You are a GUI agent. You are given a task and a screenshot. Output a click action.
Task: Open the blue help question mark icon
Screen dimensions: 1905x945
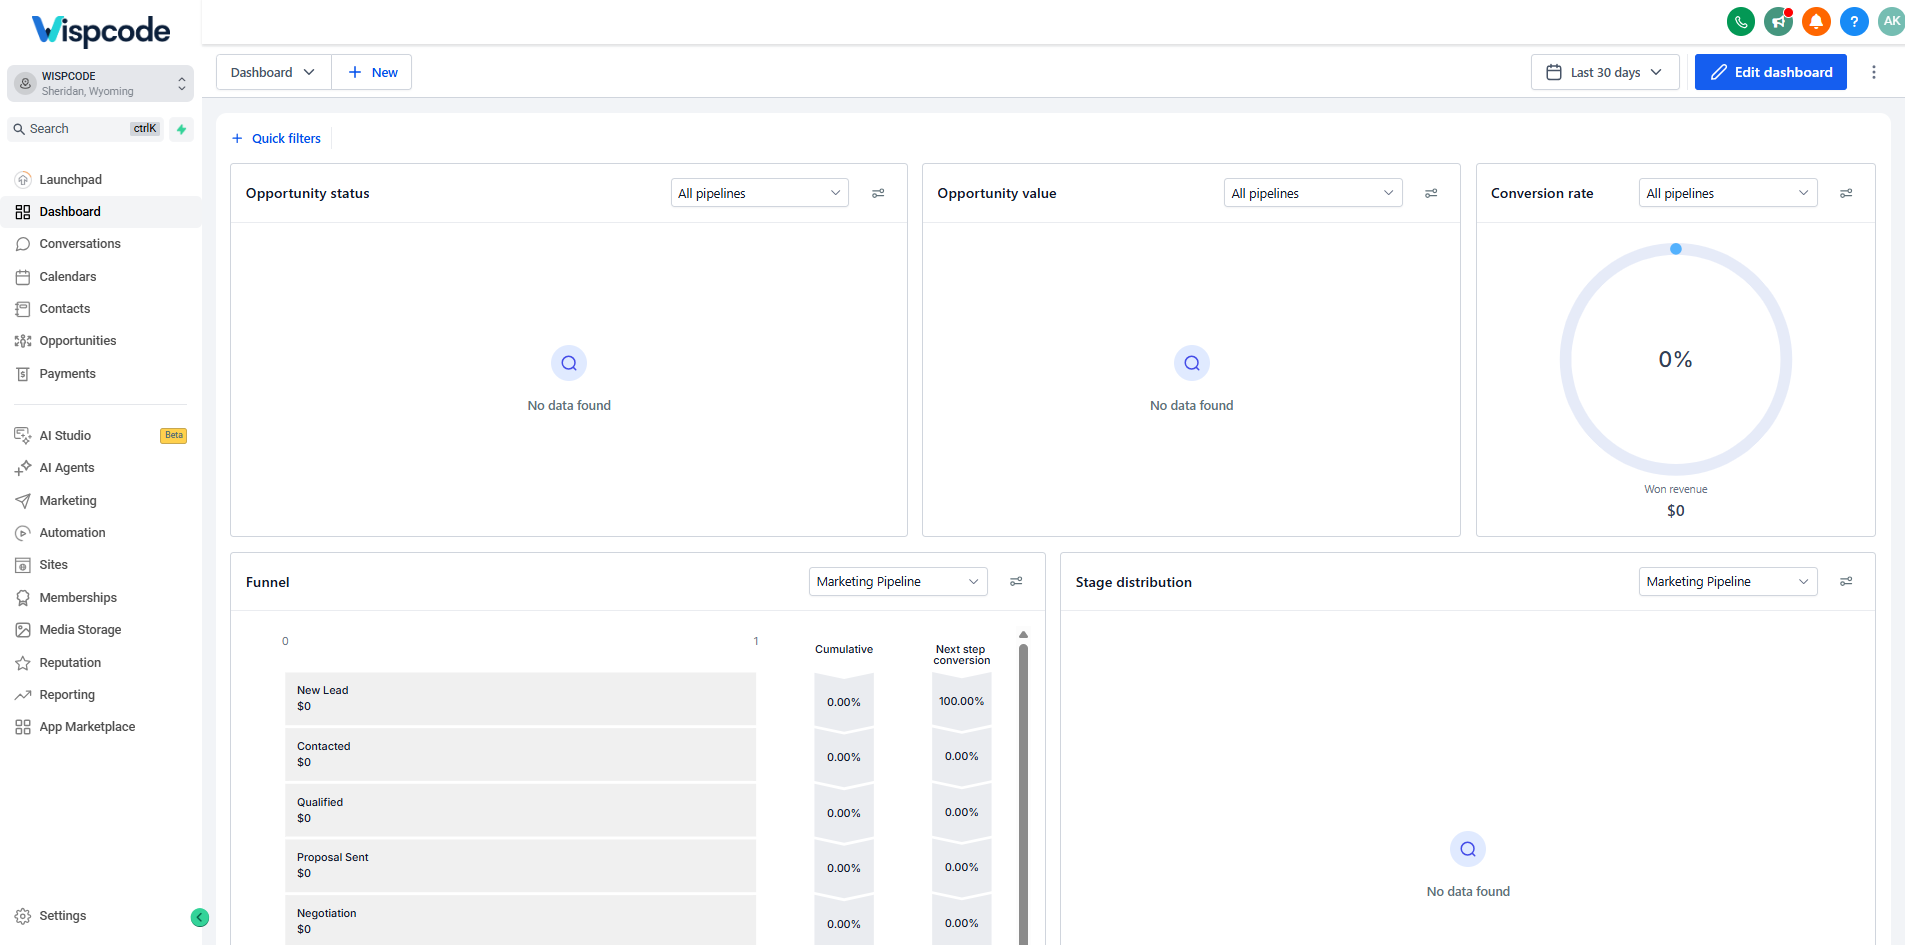[x=1854, y=21]
